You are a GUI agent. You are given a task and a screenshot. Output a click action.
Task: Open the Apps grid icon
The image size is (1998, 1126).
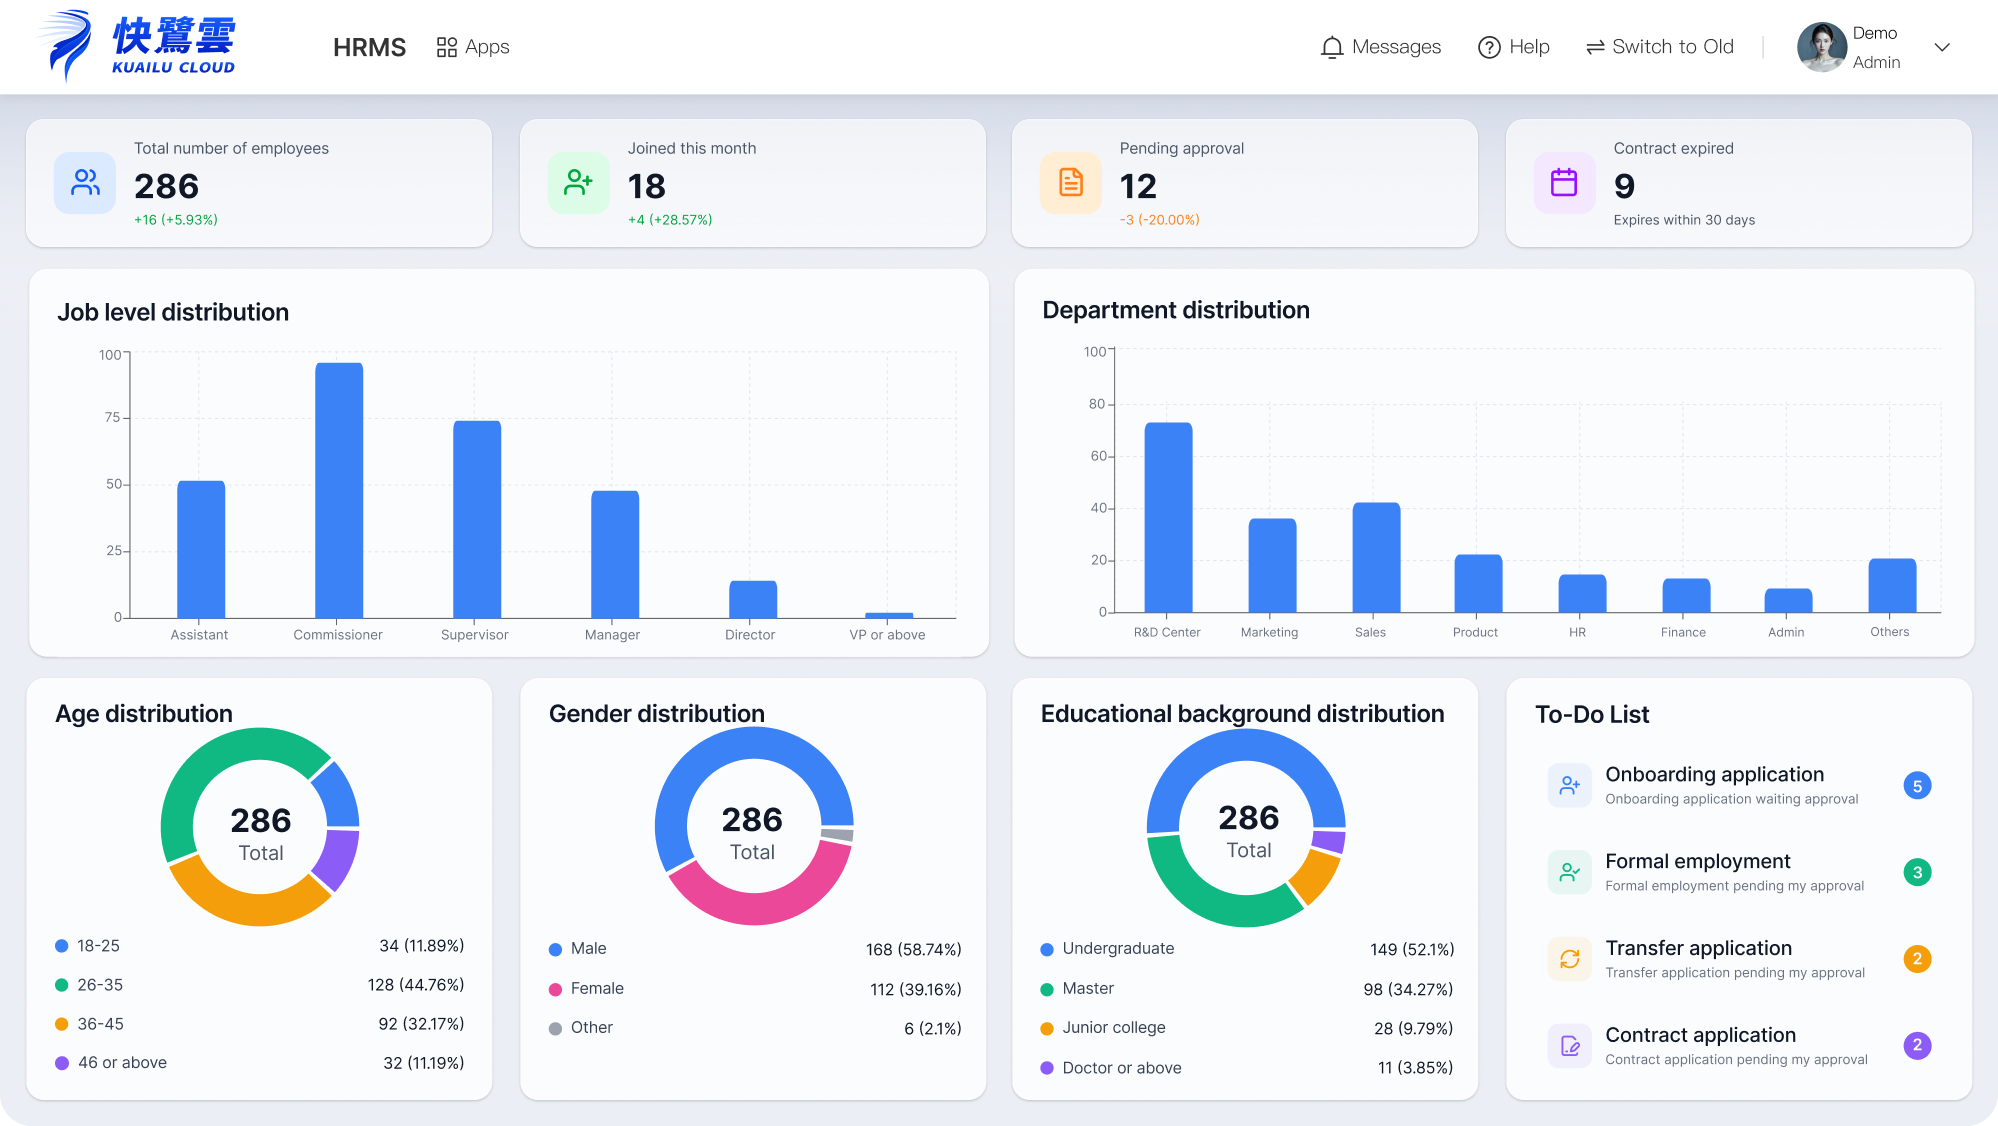447,47
